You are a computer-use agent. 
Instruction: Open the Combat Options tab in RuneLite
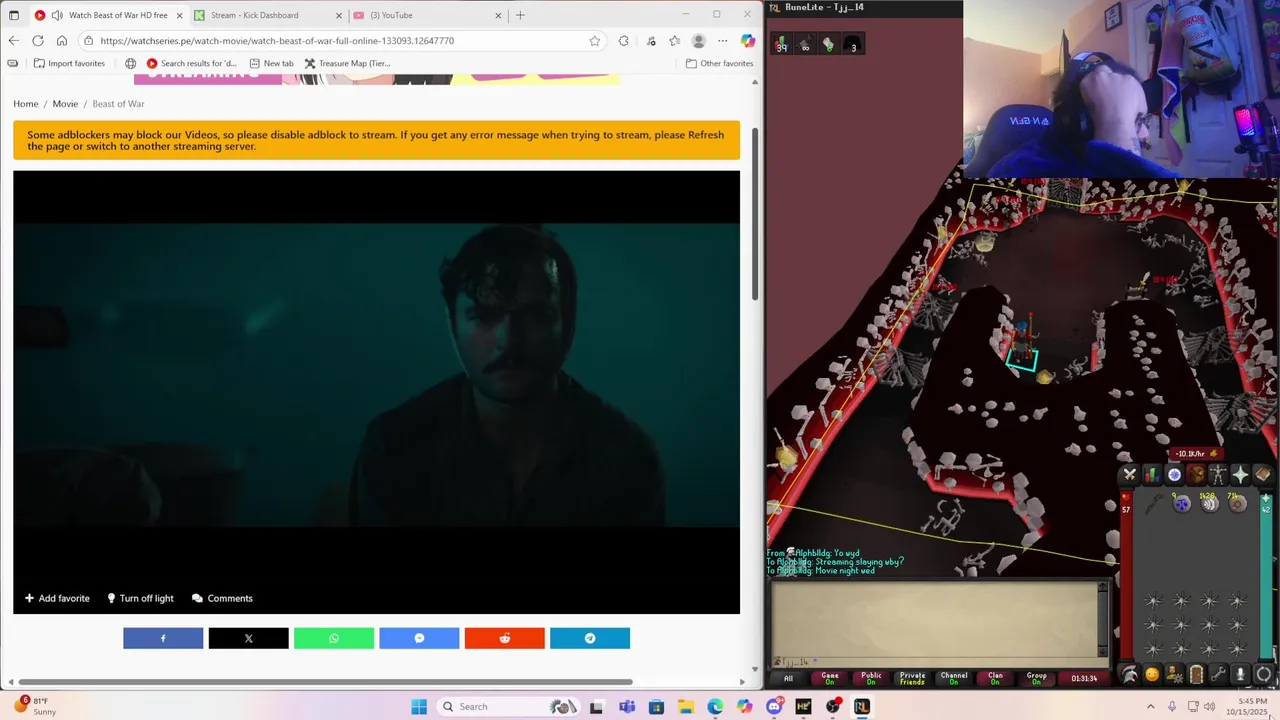click(1130, 474)
